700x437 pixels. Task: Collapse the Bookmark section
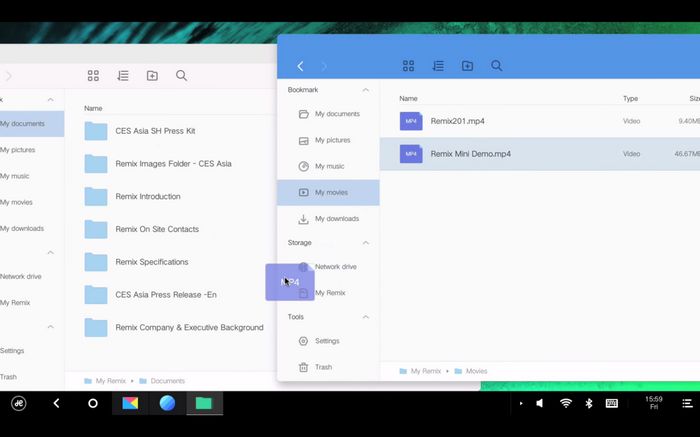(x=366, y=90)
